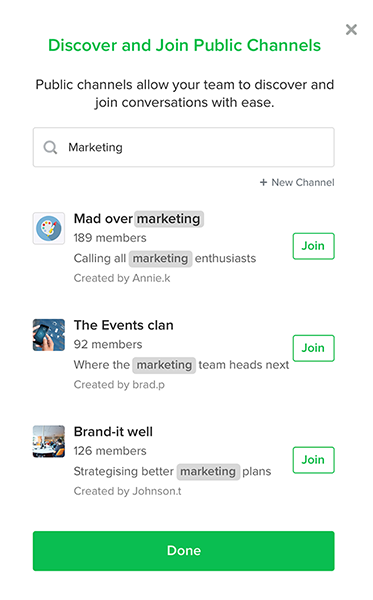Open The Events clan channel avatar
The width and height of the screenshot is (373, 600).
point(49,335)
